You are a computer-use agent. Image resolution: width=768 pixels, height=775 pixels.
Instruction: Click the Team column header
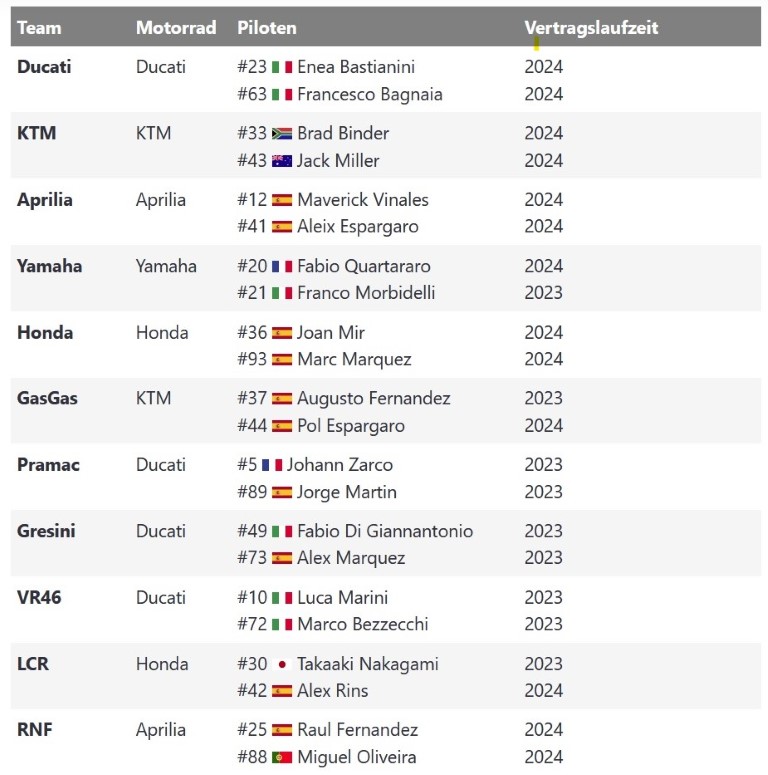(39, 28)
